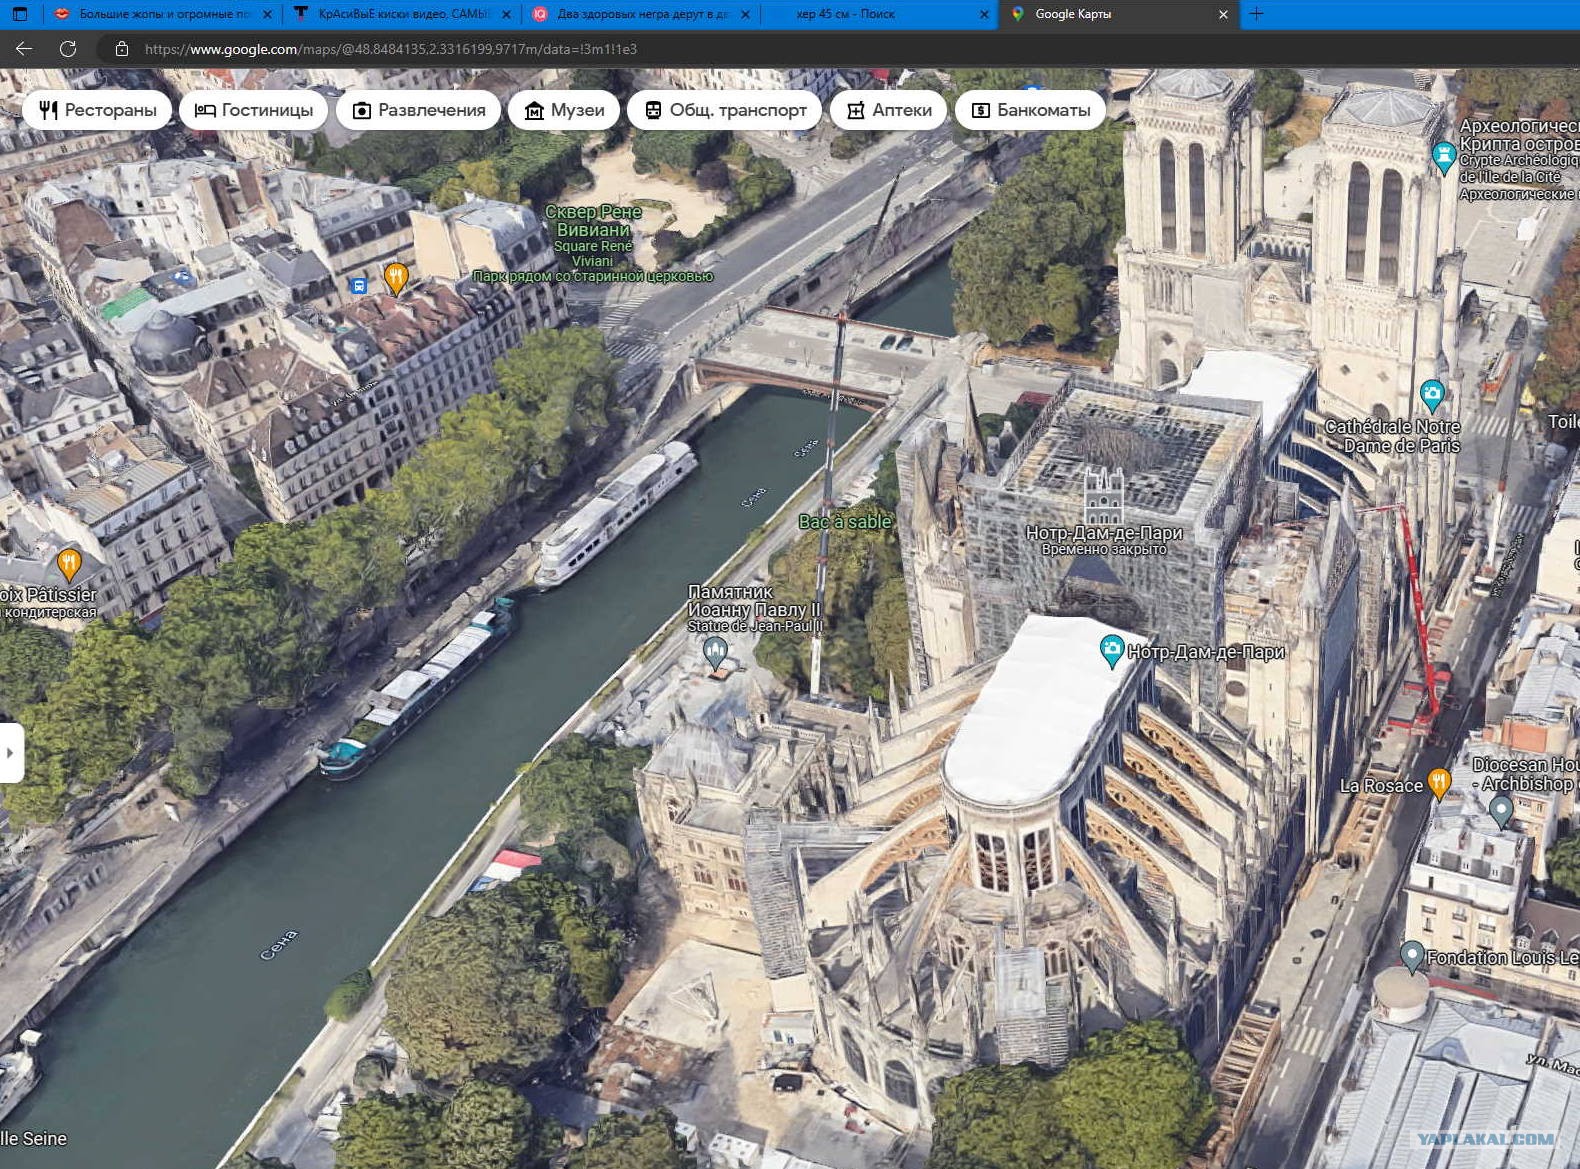Image resolution: width=1580 pixels, height=1169 pixels.
Task: Select the Музеи chip
Action: [x=564, y=110]
